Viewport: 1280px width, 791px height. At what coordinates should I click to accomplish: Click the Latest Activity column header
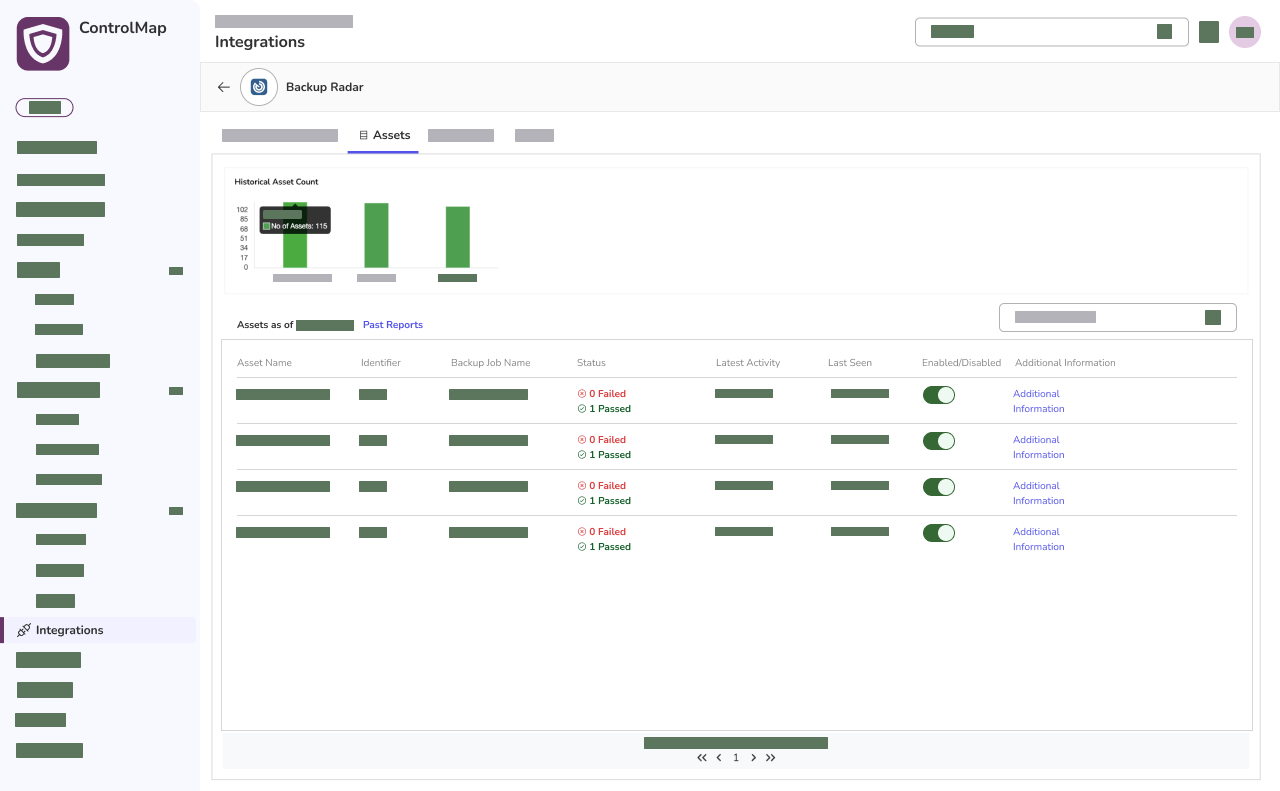[748, 363]
